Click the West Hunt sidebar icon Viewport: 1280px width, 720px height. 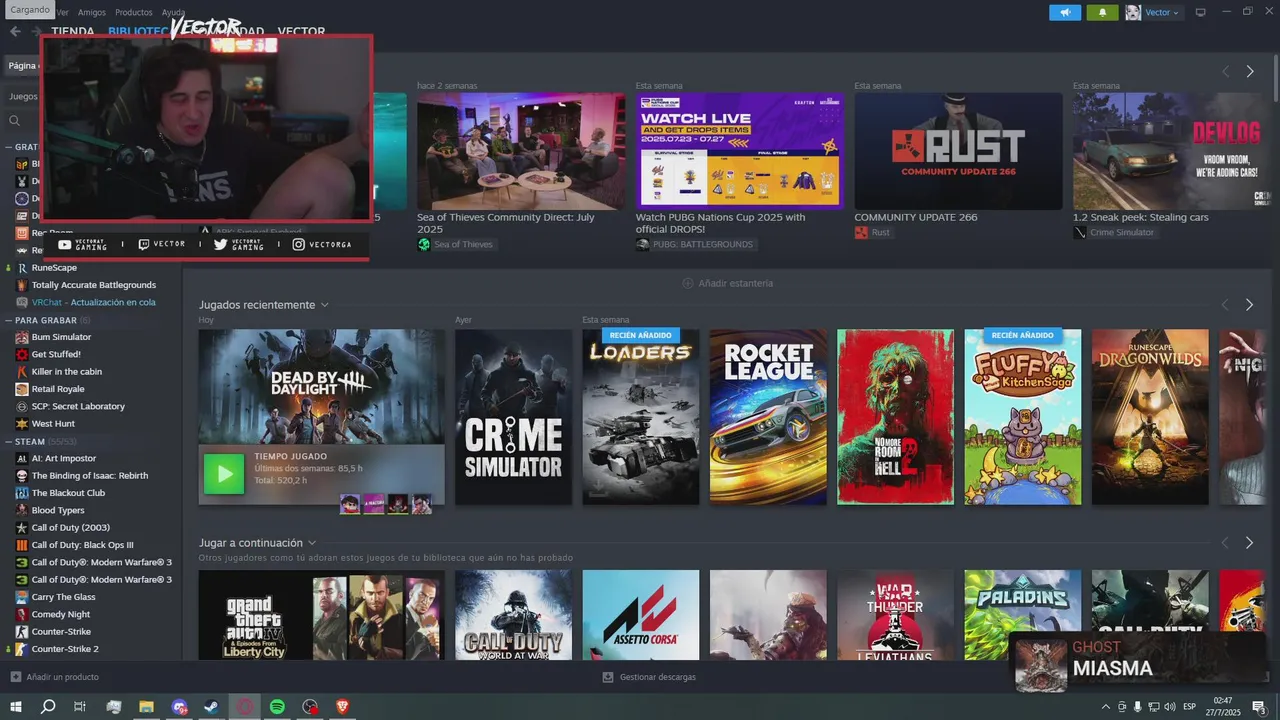point(22,423)
